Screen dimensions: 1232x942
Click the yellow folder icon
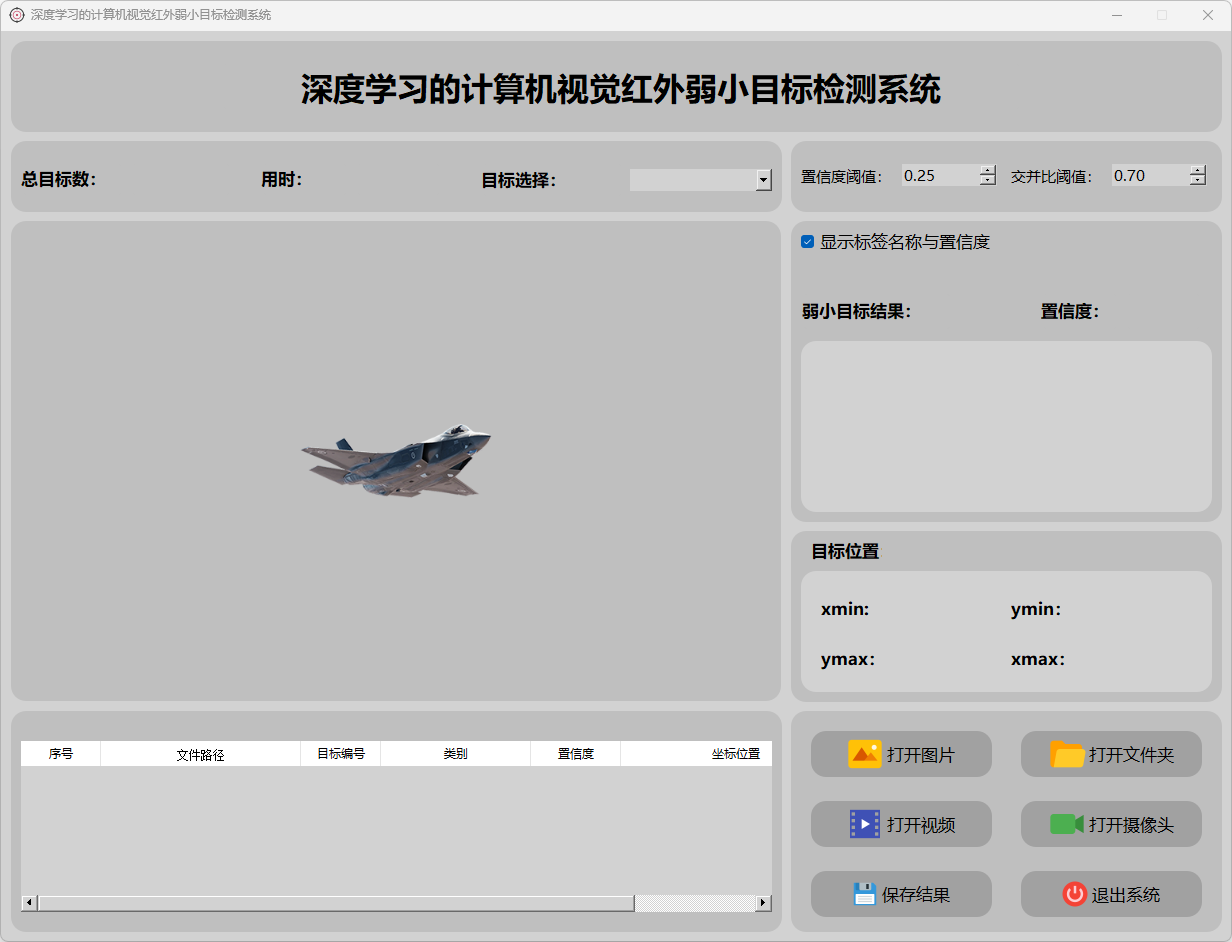point(1067,754)
